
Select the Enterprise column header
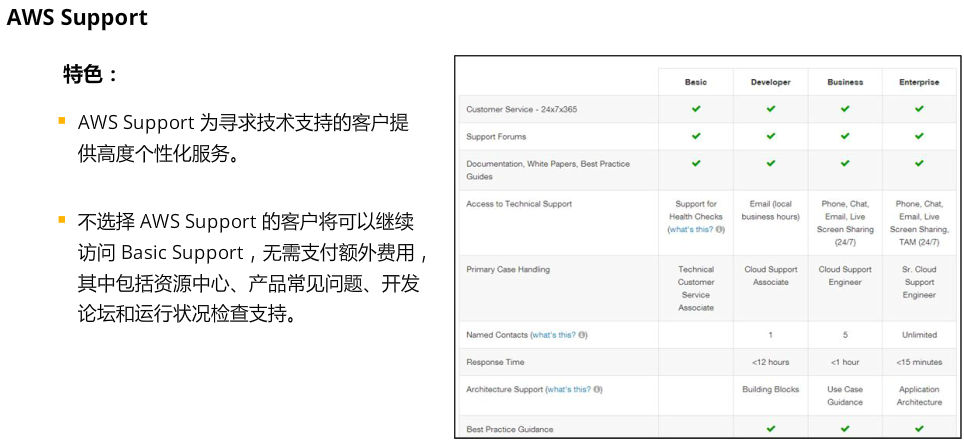[x=919, y=82]
